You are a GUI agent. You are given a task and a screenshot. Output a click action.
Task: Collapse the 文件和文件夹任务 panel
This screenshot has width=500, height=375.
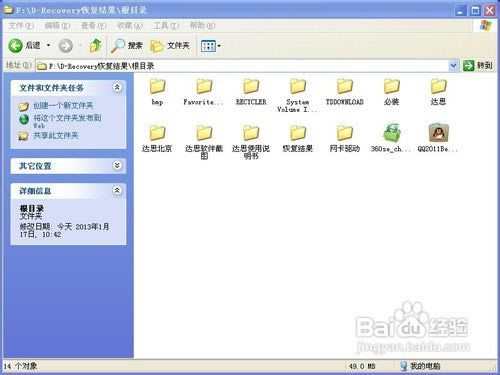[117, 87]
